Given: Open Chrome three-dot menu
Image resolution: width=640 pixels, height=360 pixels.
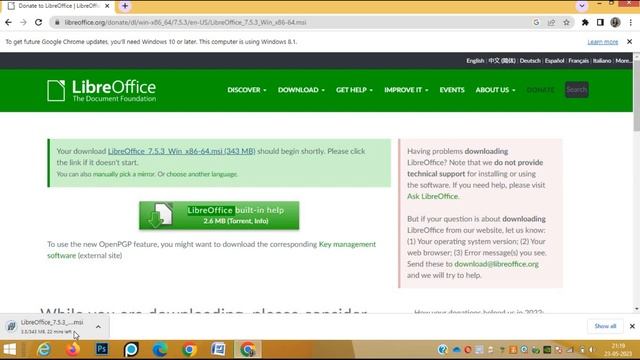Looking at the screenshot, I should pos(631,22).
